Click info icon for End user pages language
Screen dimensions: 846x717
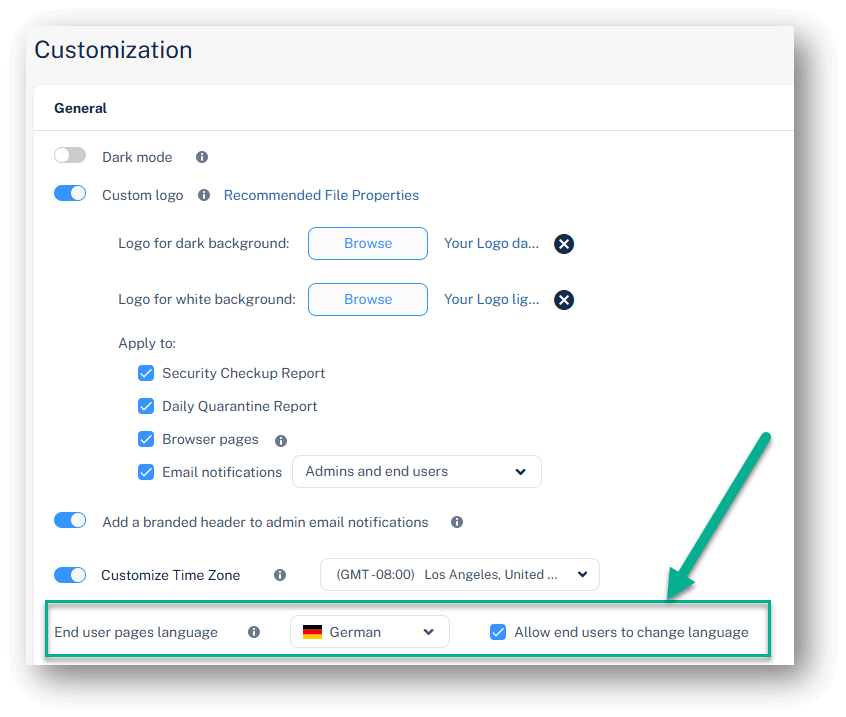tap(254, 632)
